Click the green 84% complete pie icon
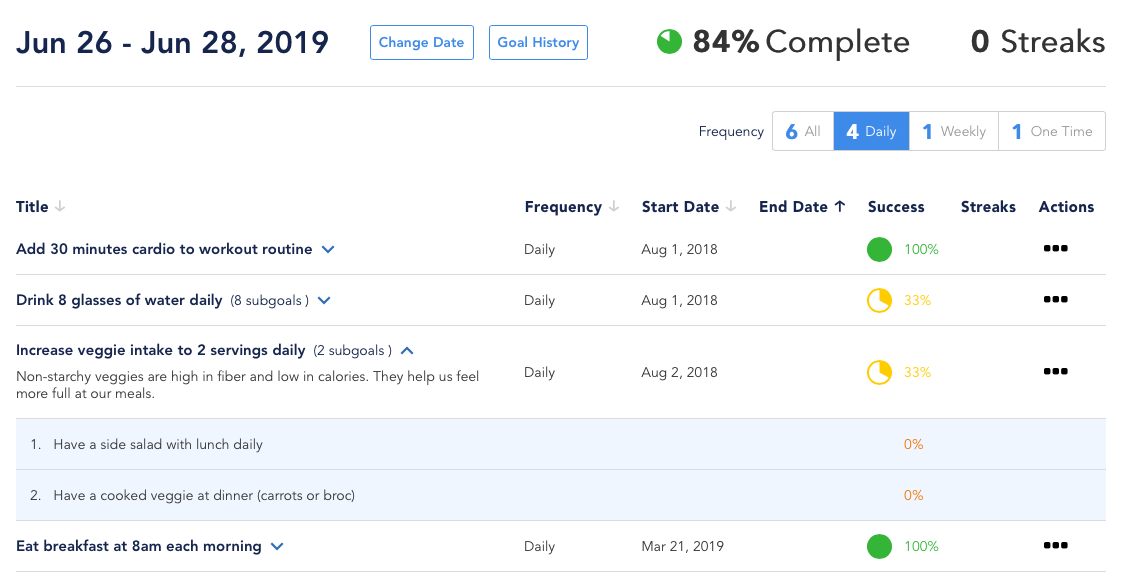The image size is (1126, 583). [669, 42]
